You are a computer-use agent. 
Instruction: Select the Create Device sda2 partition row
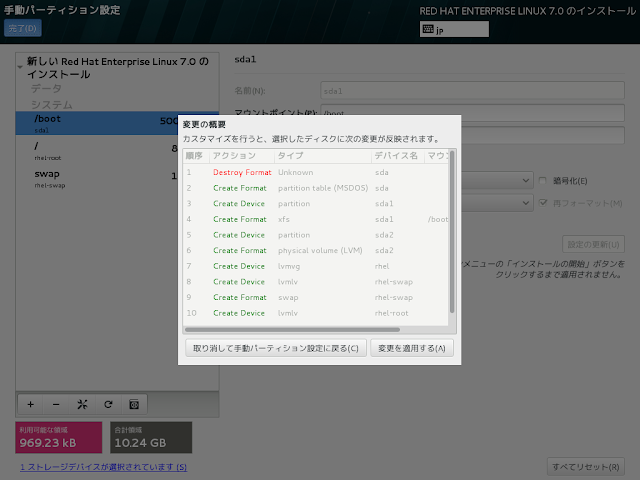point(316,235)
